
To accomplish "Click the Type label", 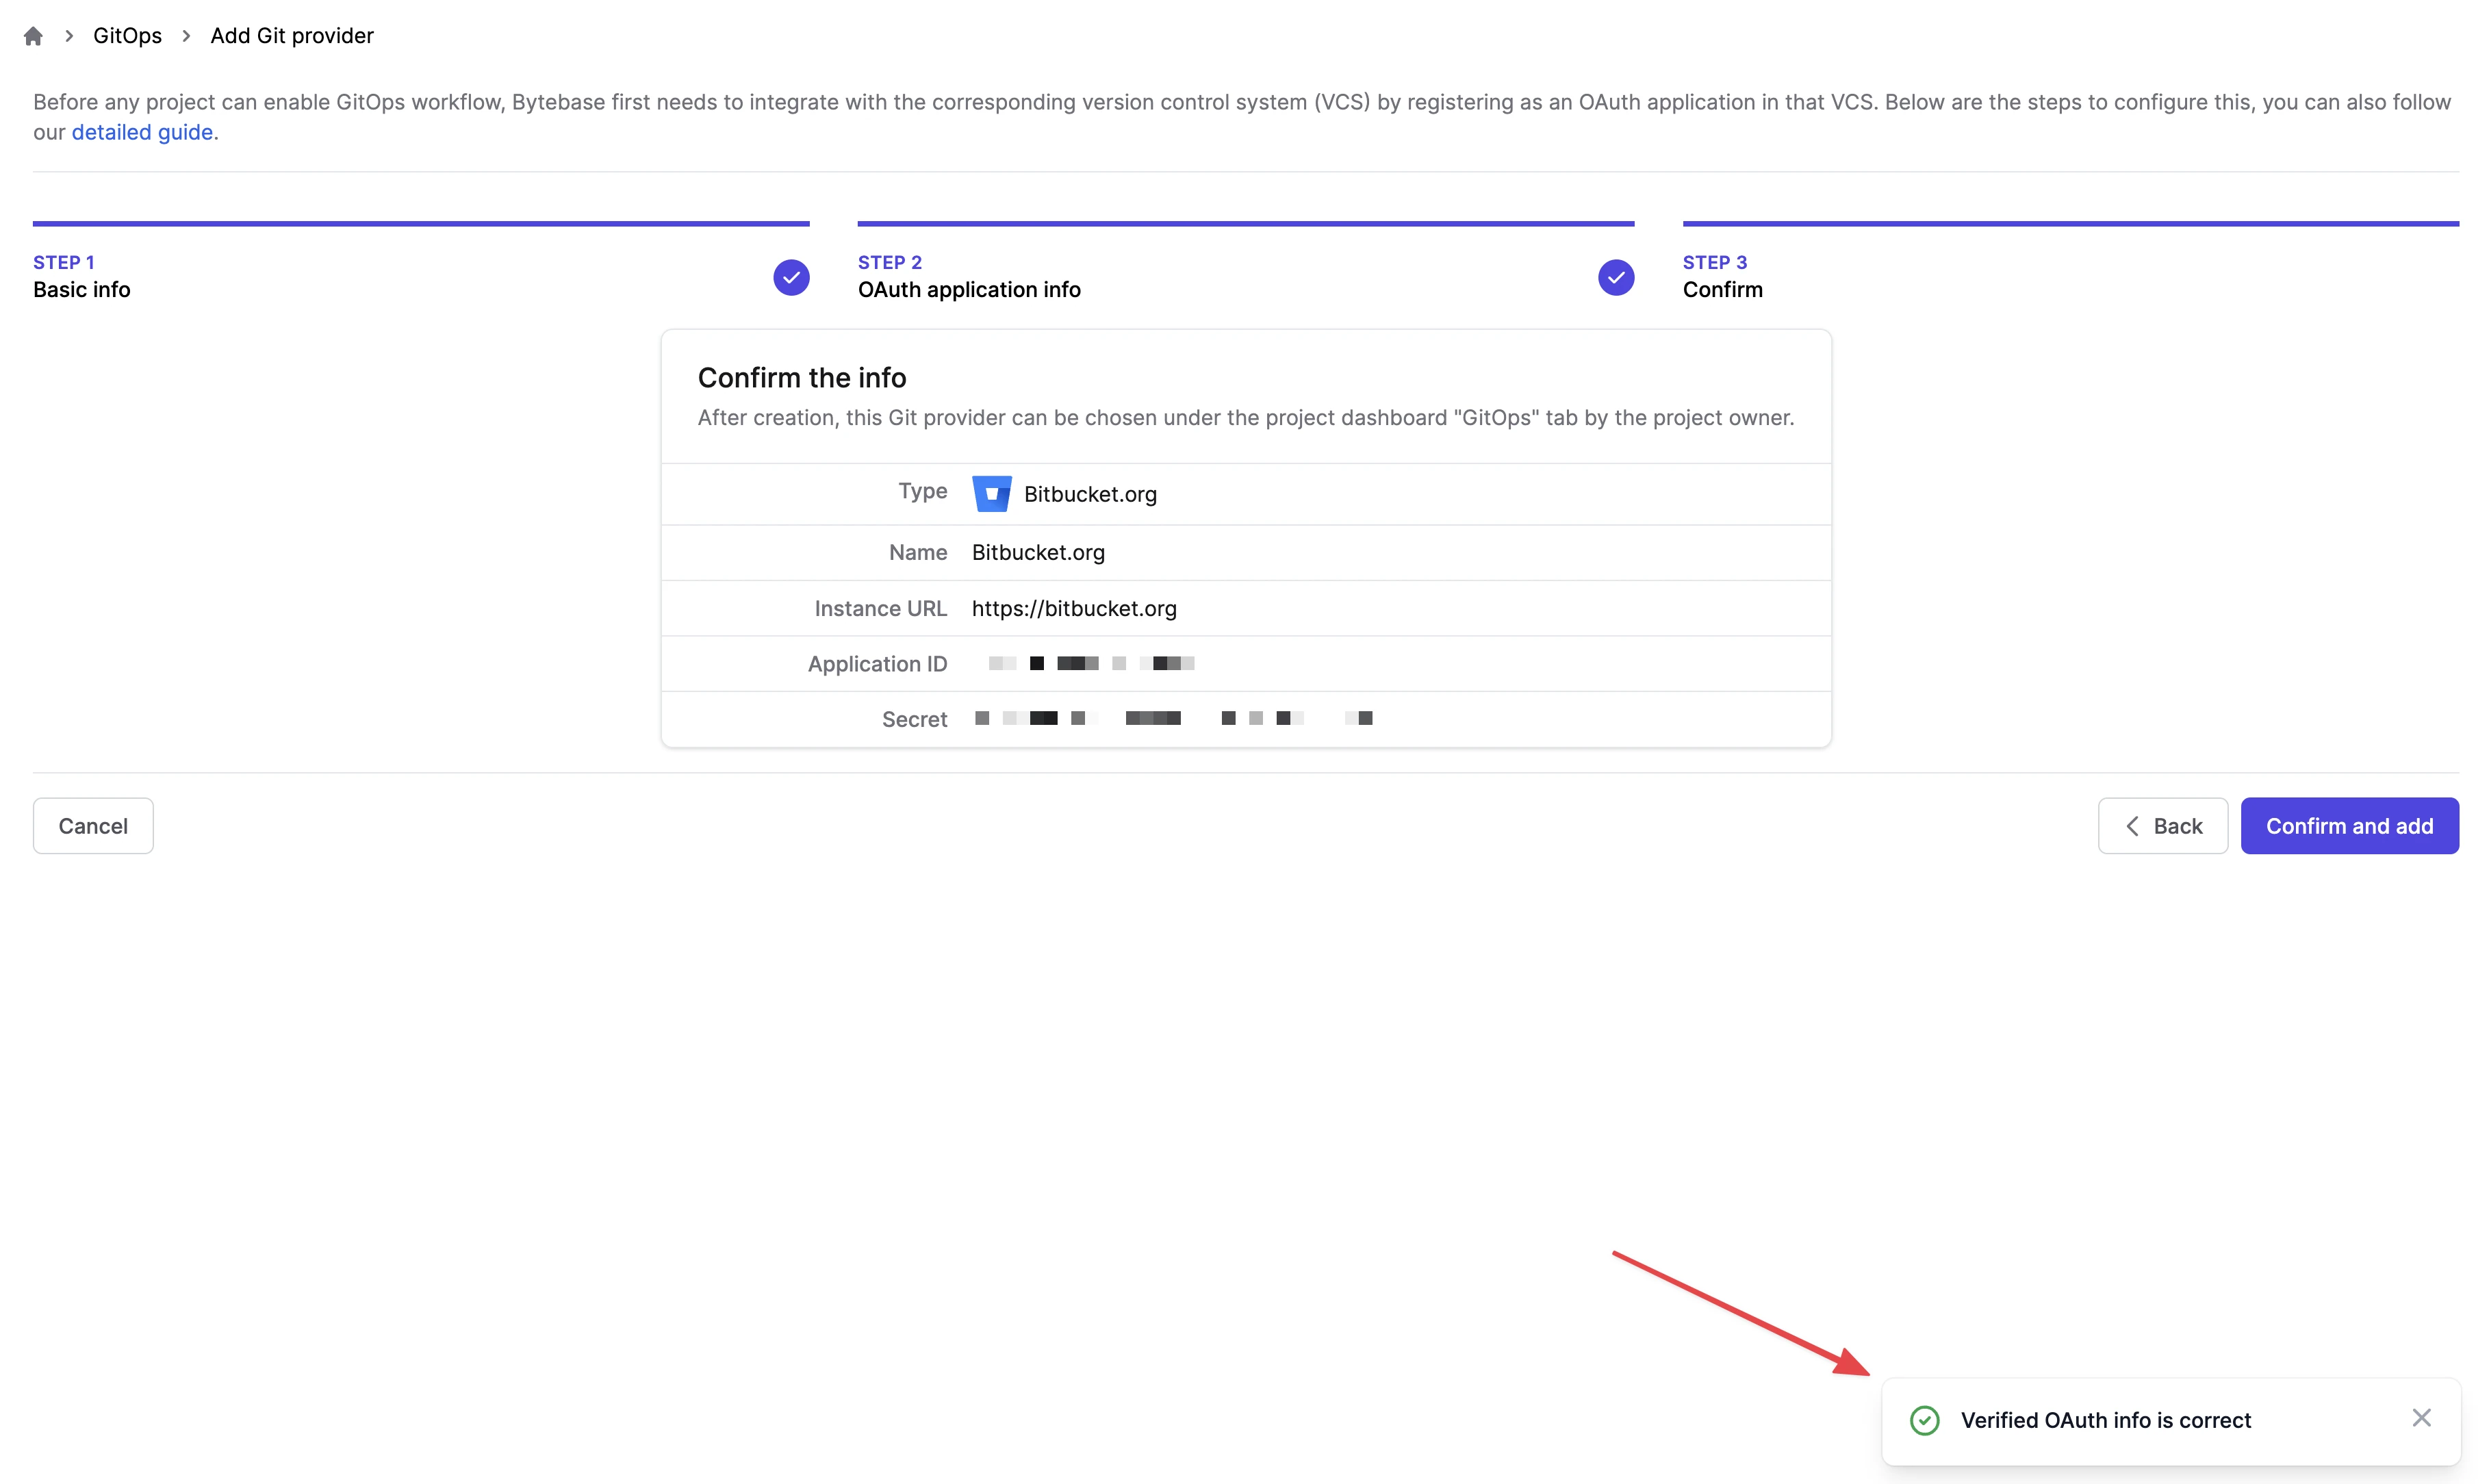I will 922,491.
